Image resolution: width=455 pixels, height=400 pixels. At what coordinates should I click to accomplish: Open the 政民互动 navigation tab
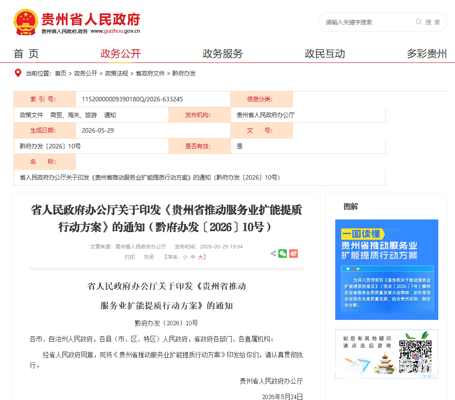click(x=325, y=53)
